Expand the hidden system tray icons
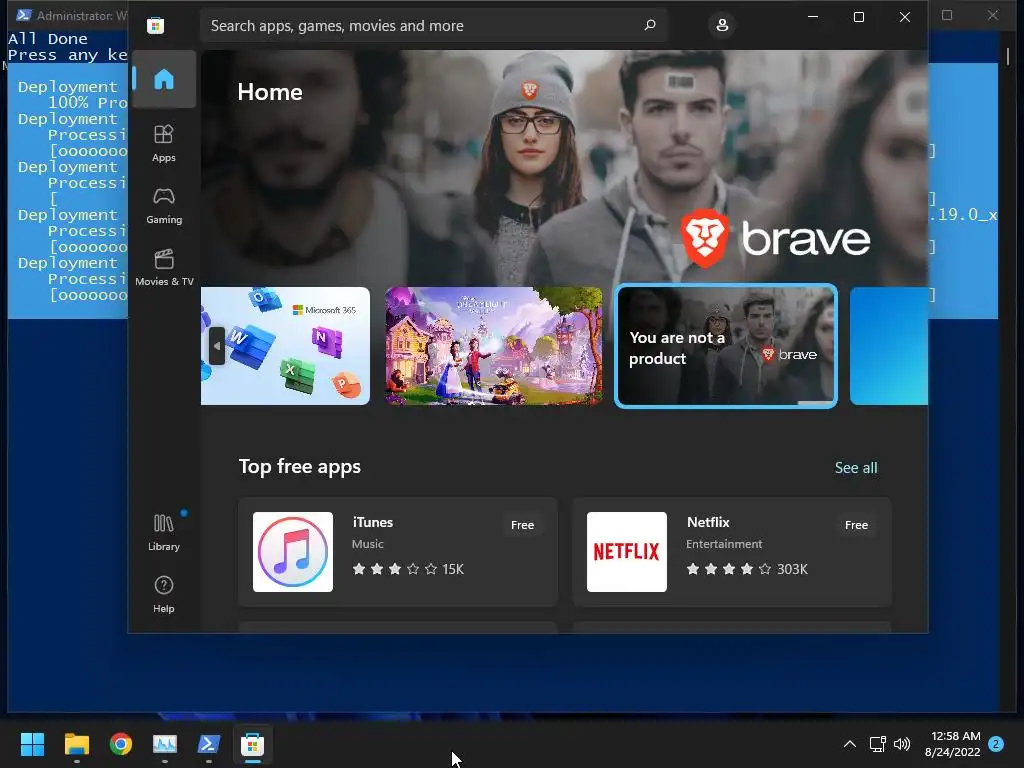This screenshot has width=1024, height=768. tap(850, 744)
